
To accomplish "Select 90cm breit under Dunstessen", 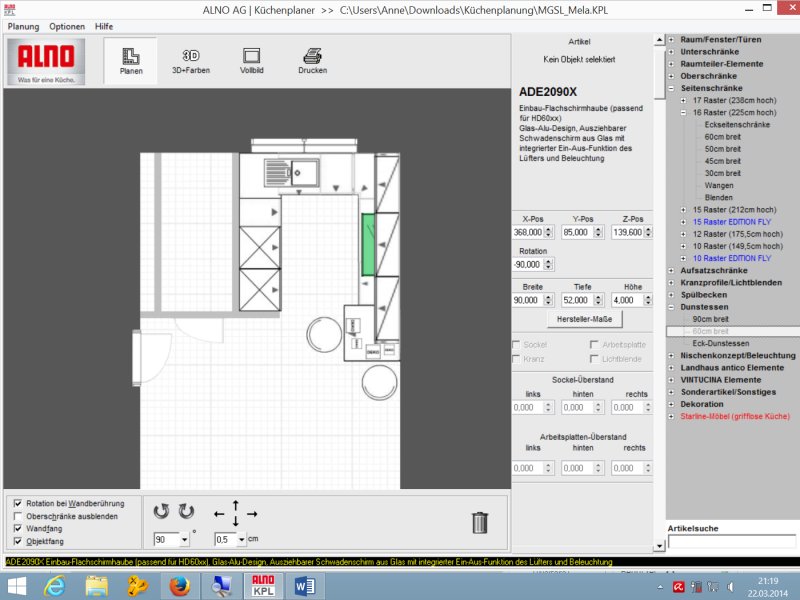I will click(710, 319).
